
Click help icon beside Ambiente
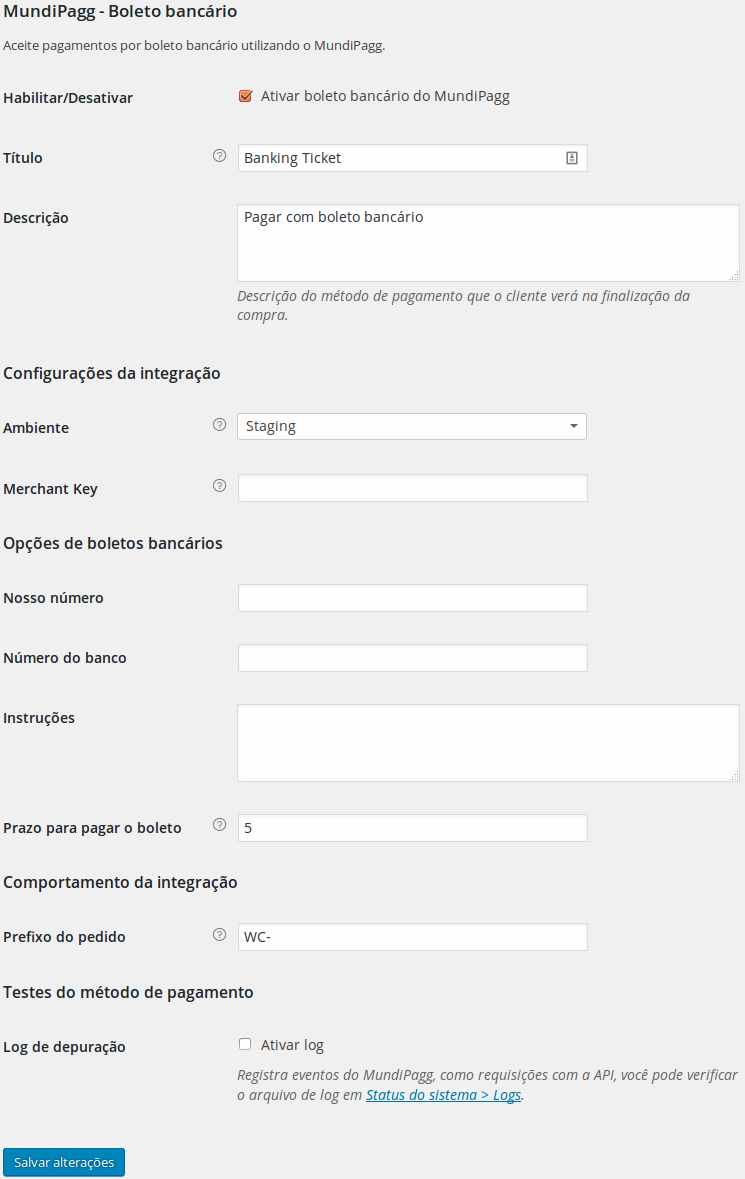220,425
